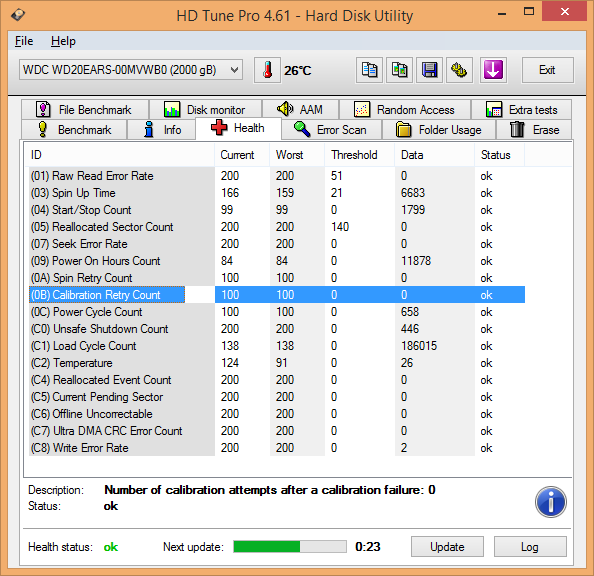Viewport: 594px width, 576px height.
Task: Click the Worst column header
Action: 297,155
